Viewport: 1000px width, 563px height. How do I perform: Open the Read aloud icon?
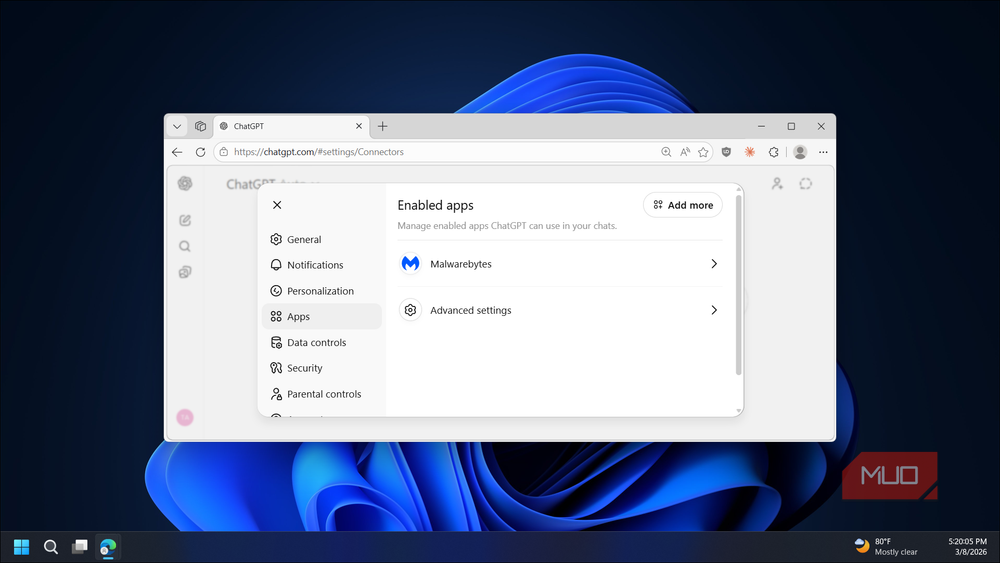pyautogui.click(x=684, y=152)
